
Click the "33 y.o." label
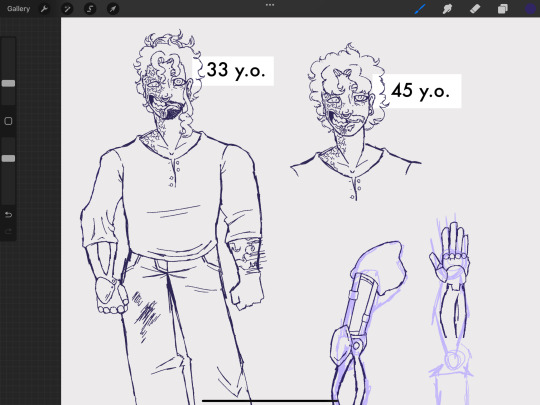tap(236, 71)
